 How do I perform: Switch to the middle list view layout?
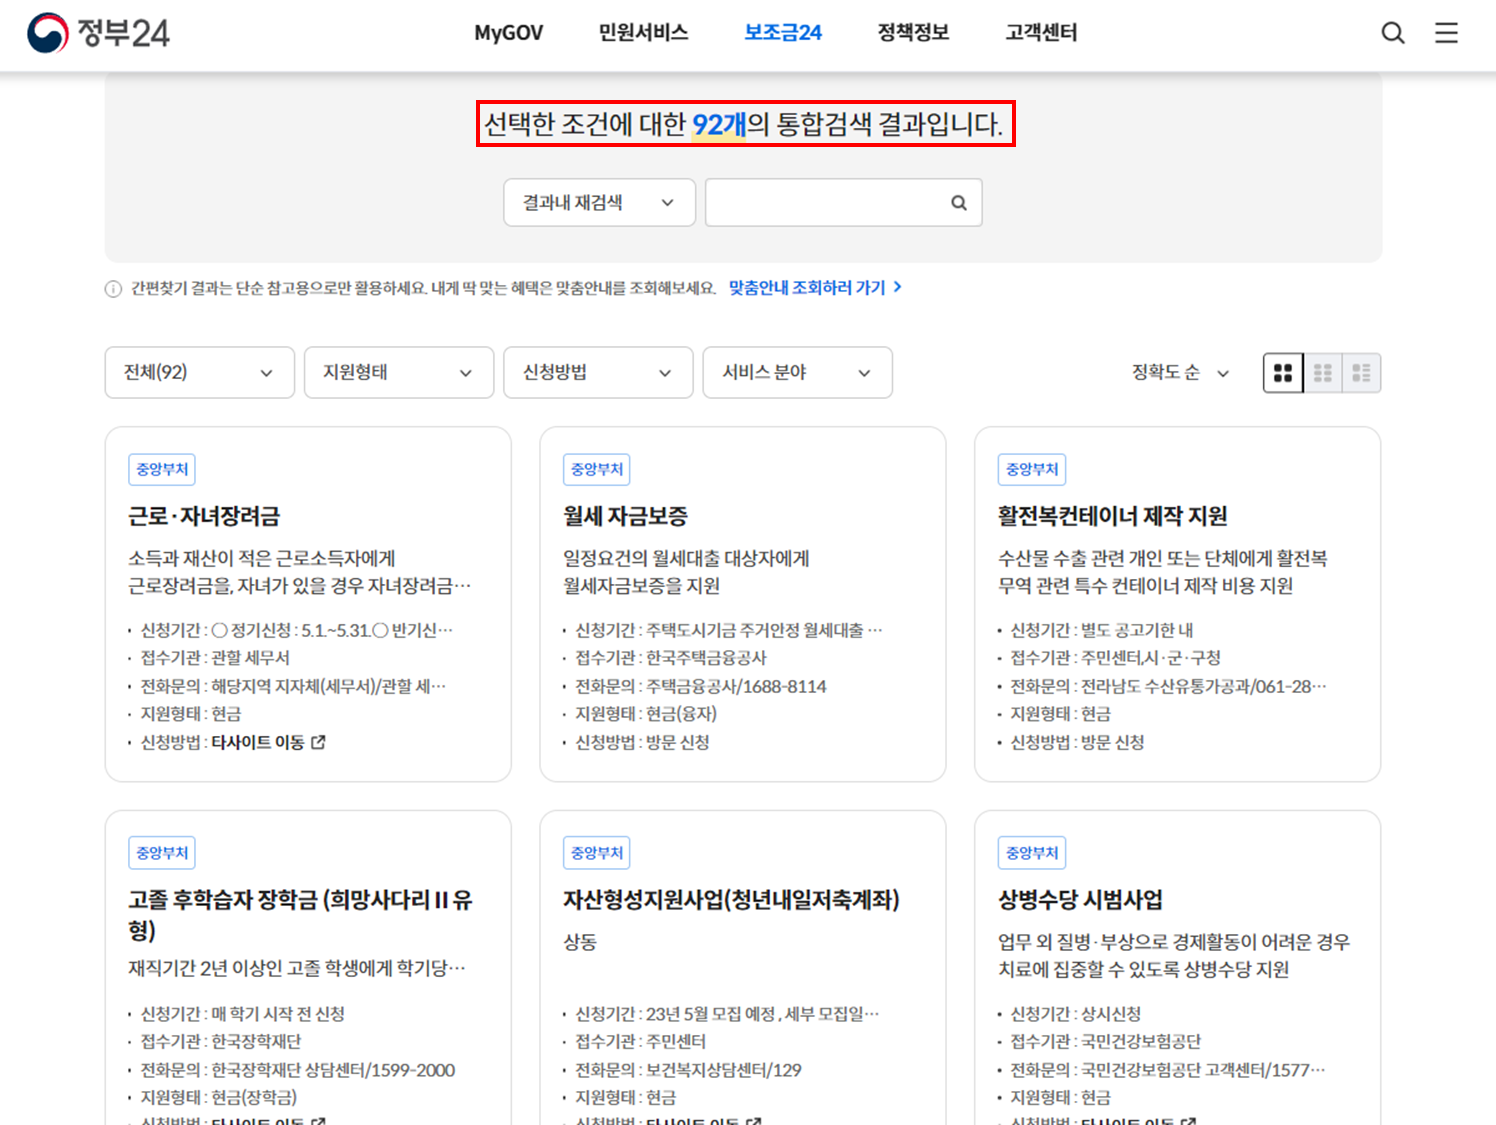(1322, 372)
